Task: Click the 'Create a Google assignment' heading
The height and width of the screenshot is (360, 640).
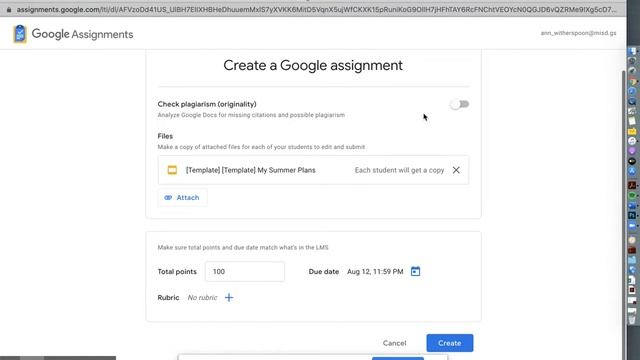Action: pyautogui.click(x=313, y=65)
